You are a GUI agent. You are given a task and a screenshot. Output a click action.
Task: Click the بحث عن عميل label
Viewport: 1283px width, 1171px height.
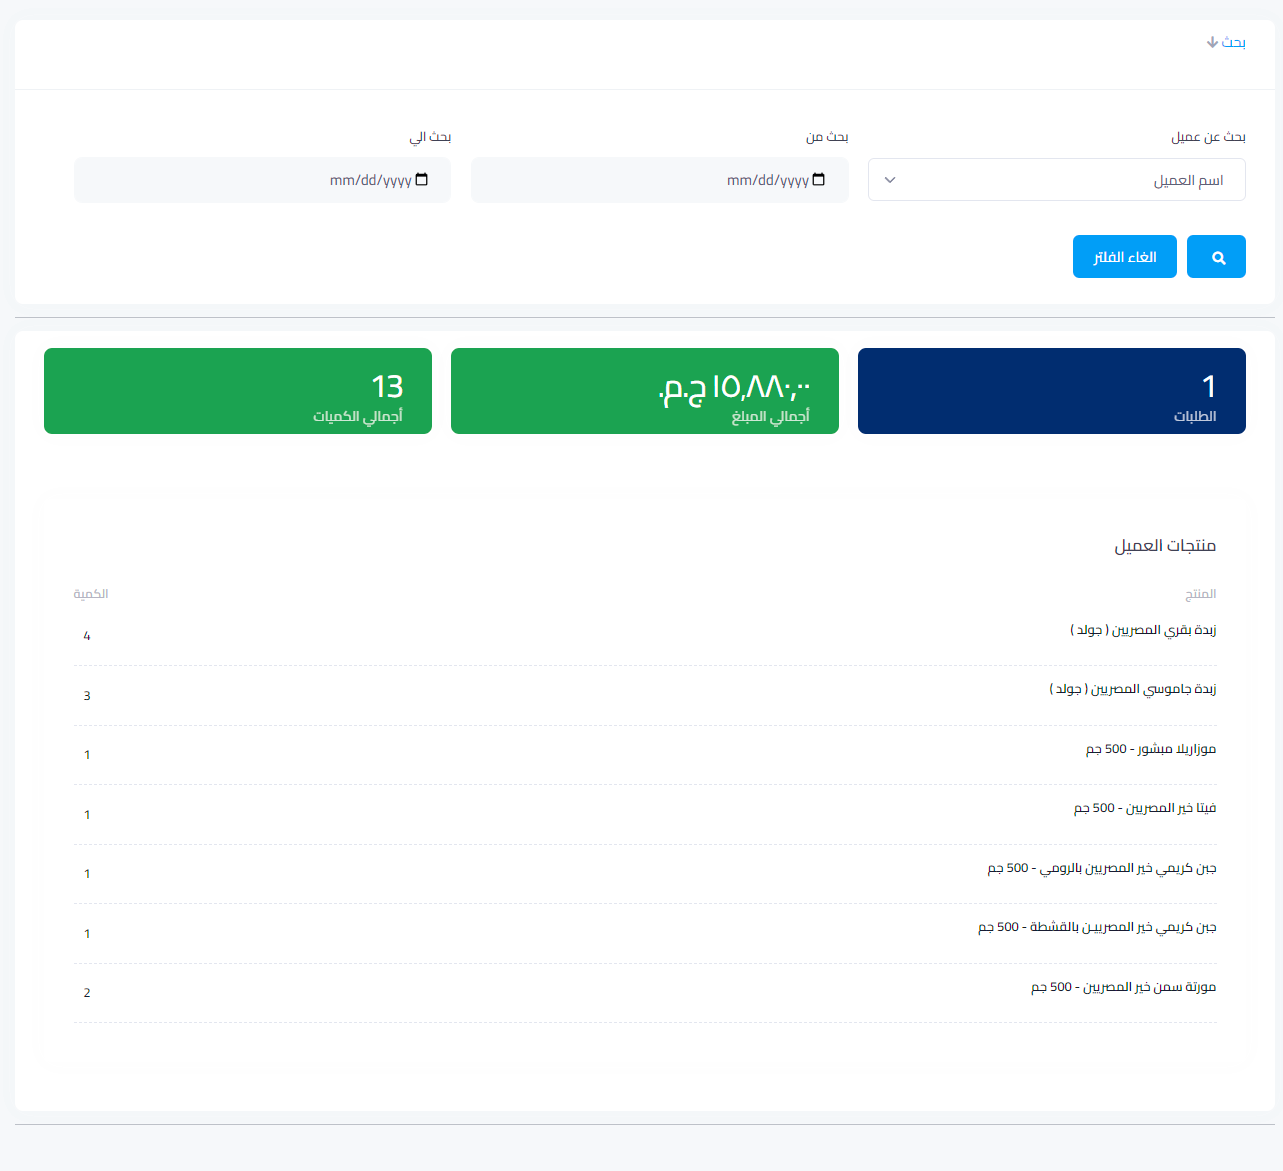pyautogui.click(x=1208, y=137)
